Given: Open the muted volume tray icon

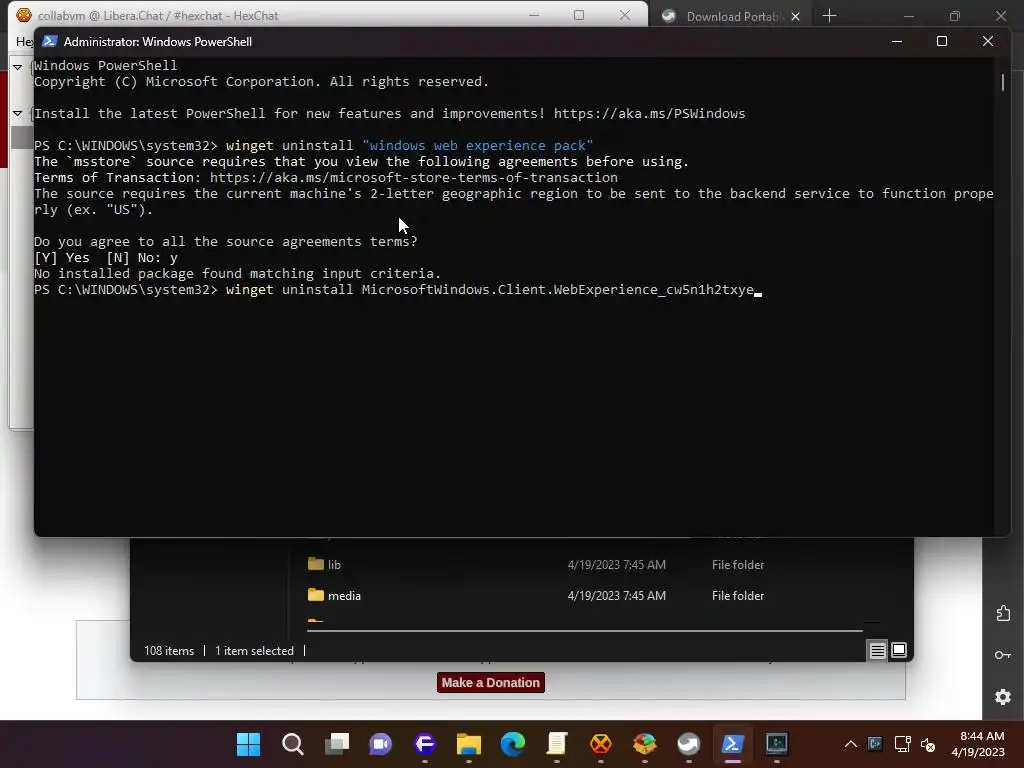Looking at the screenshot, I should 928,744.
